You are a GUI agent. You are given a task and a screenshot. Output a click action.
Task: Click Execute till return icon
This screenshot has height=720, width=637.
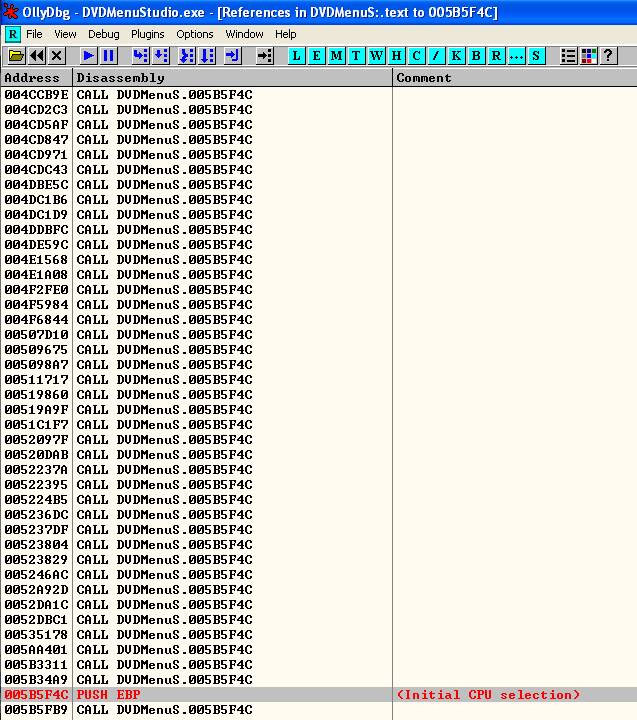[x=233, y=56]
